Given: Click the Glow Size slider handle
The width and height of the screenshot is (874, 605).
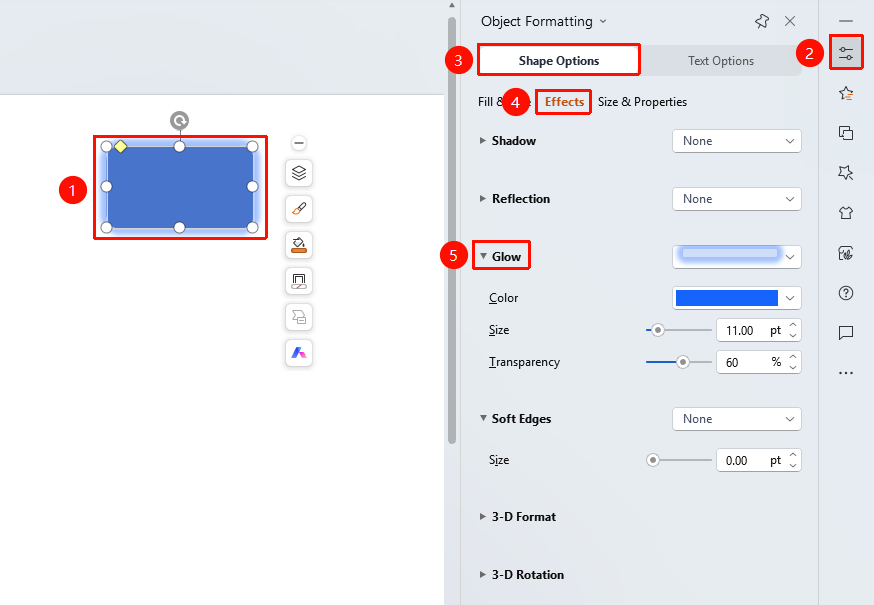Looking at the screenshot, I should click(658, 330).
